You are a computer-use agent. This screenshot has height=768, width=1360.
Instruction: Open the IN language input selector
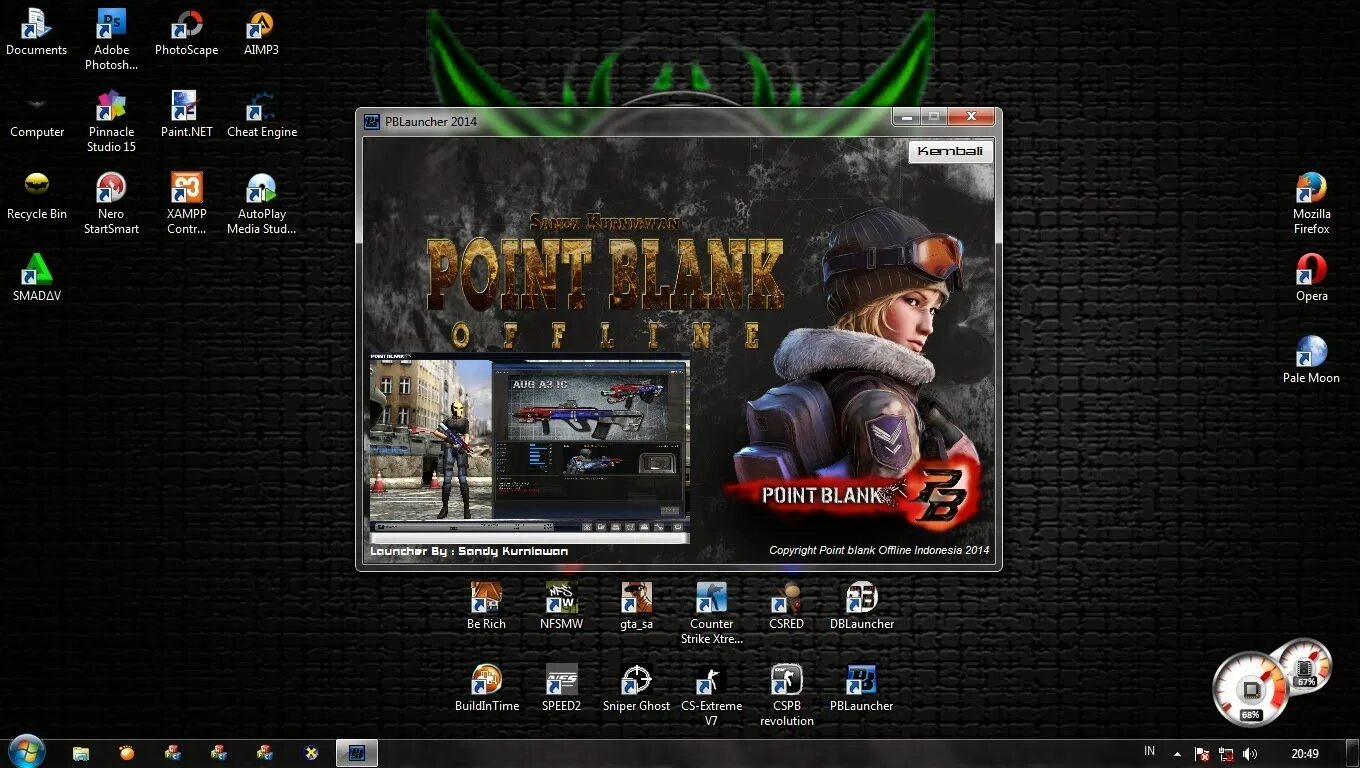[1150, 751]
